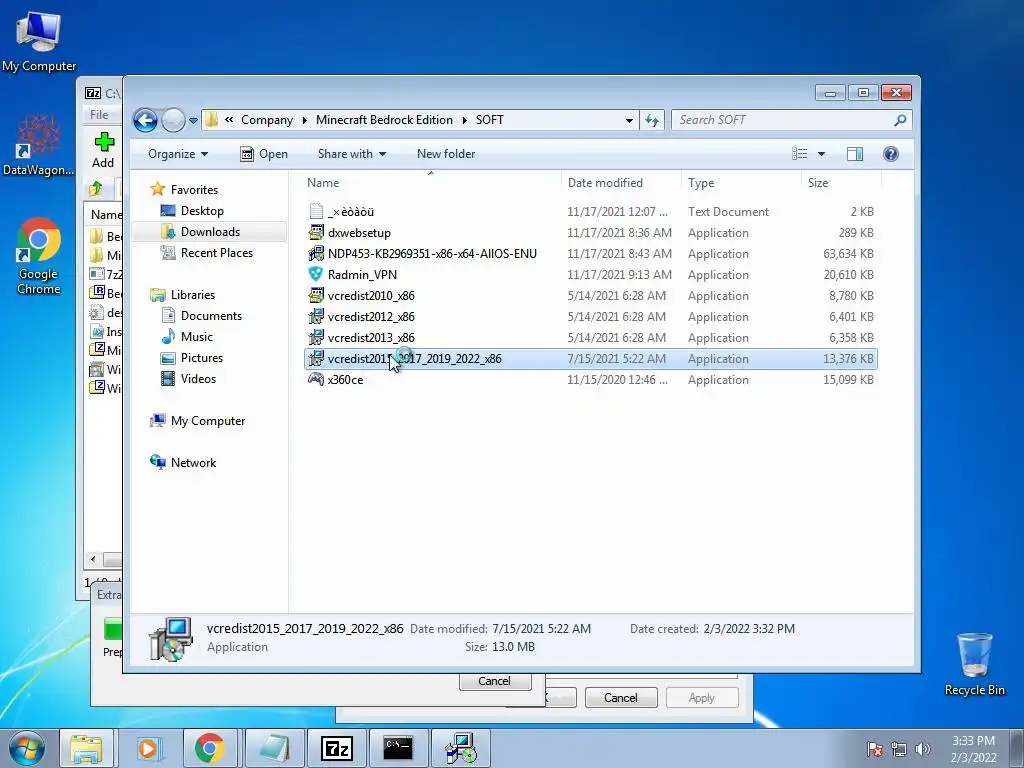The image size is (1024, 768).
Task: Open the Music library
Action: (x=197, y=337)
